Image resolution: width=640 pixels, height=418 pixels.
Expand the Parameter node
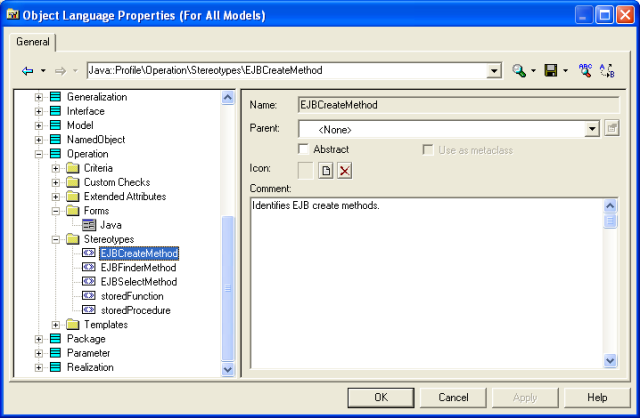pyautogui.click(x=38, y=354)
